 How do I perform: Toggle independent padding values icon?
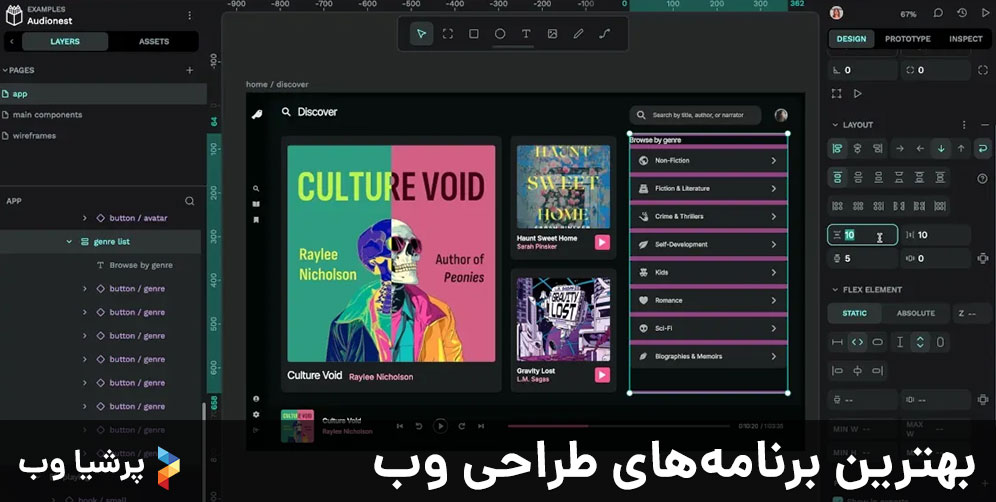pyautogui.click(x=983, y=258)
